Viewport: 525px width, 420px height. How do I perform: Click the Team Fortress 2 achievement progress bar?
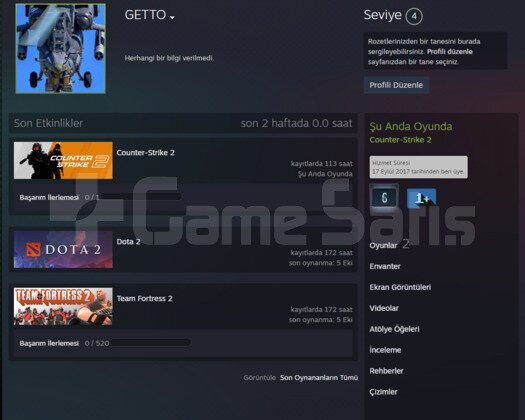pos(151,343)
